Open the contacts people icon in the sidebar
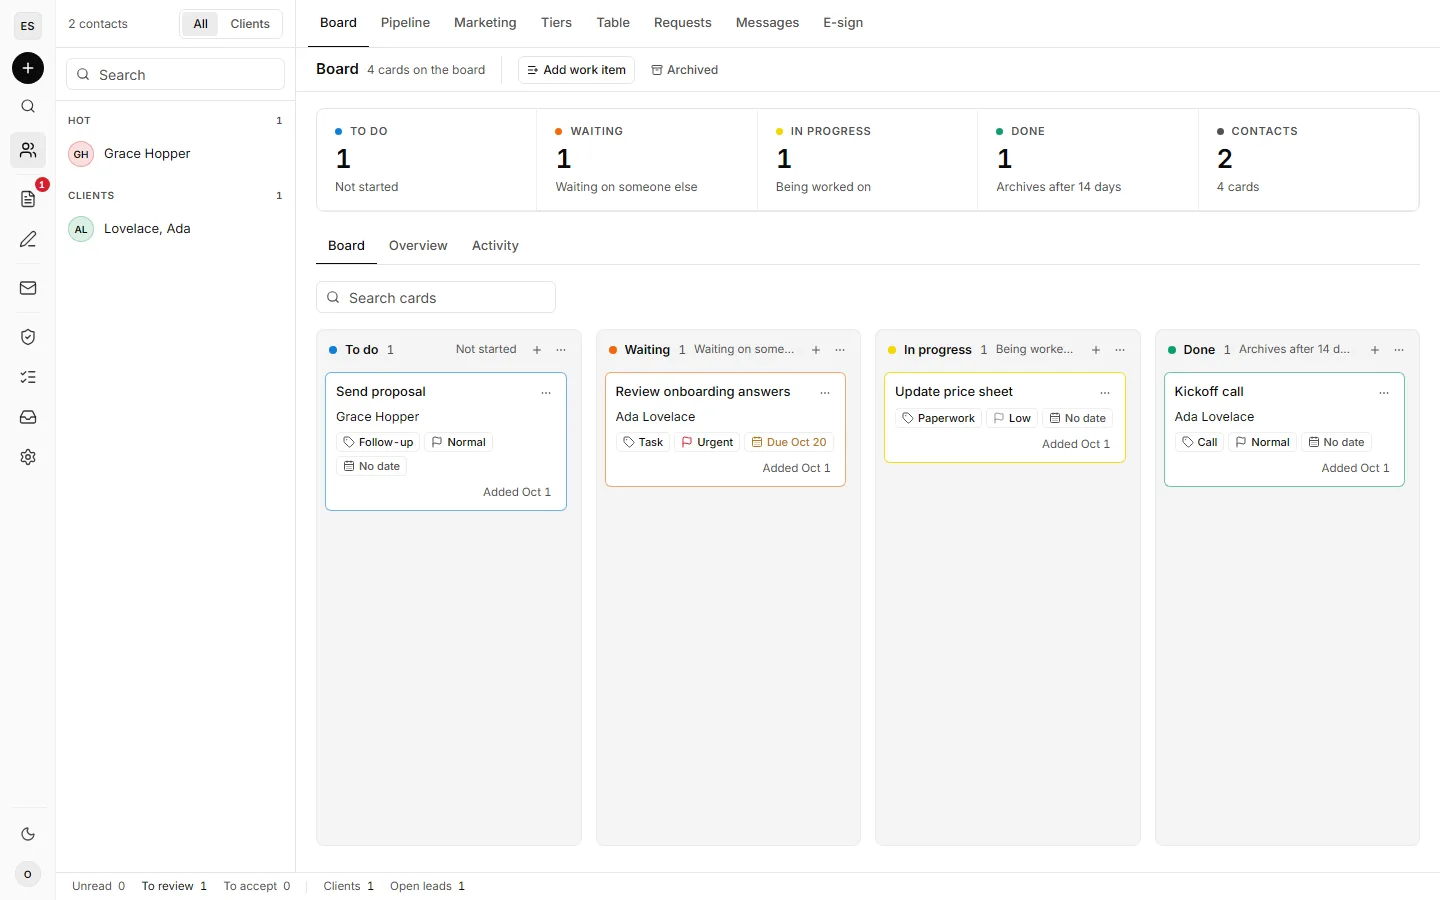 click(x=28, y=150)
